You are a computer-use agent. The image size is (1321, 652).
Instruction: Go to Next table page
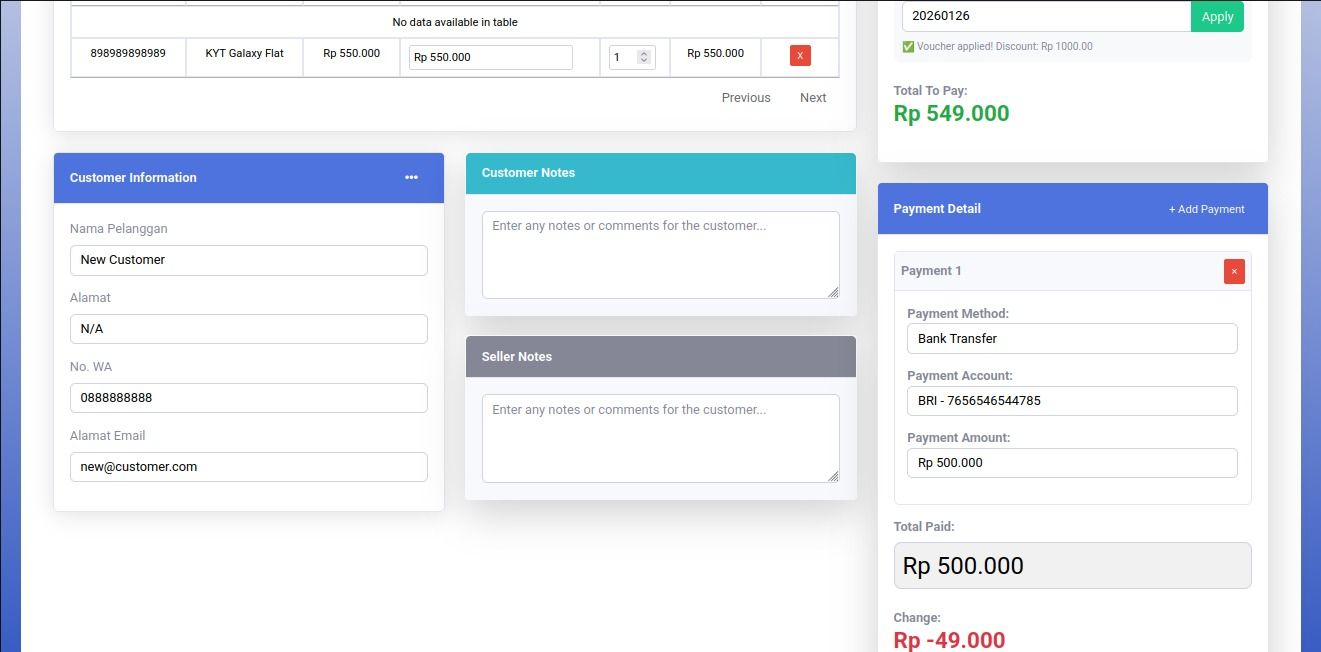813,97
